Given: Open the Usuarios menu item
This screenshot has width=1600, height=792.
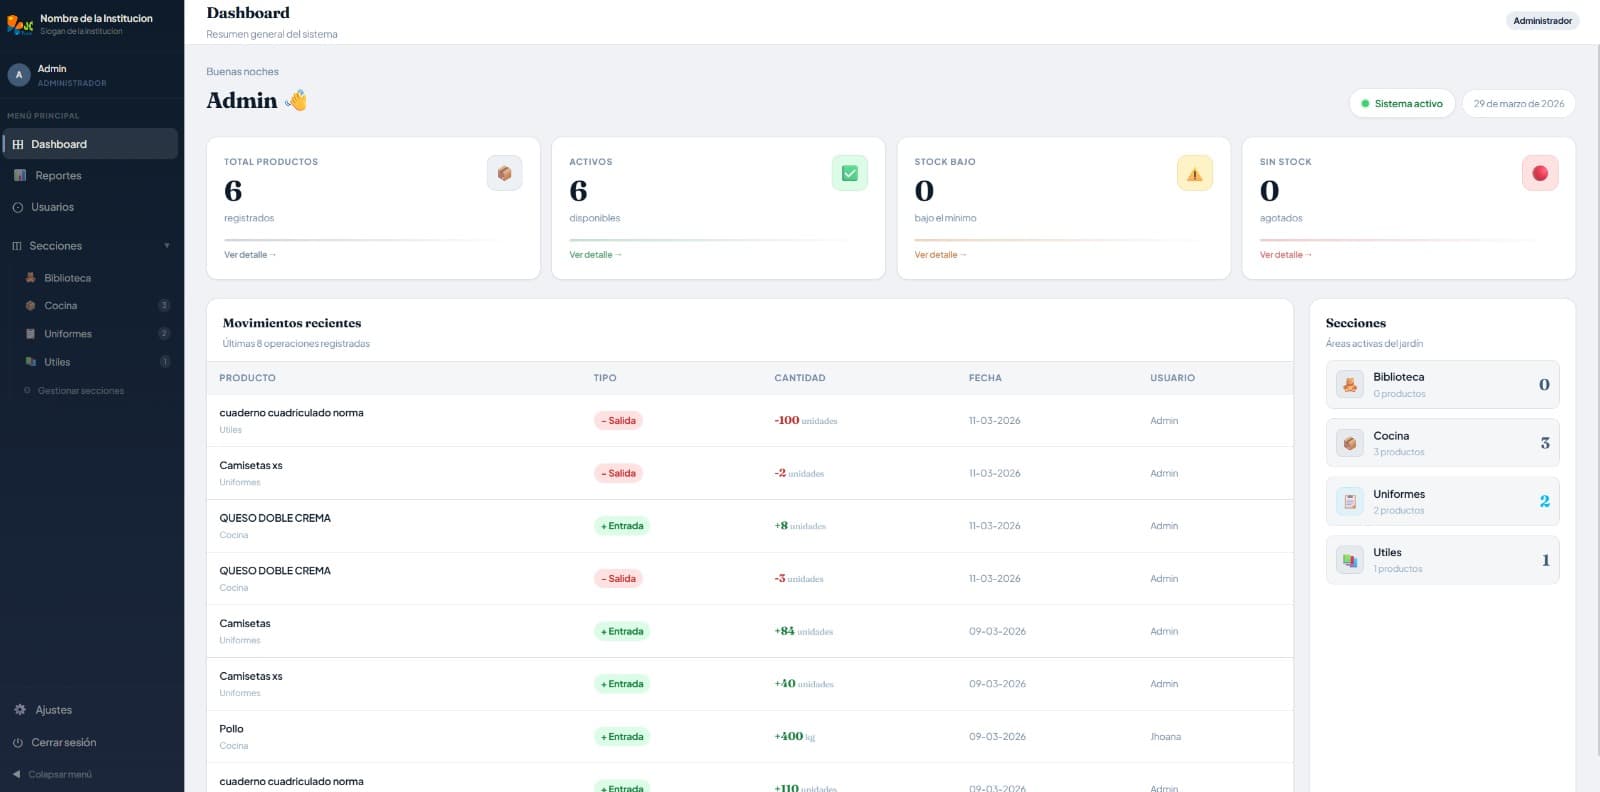Looking at the screenshot, I should (52, 207).
